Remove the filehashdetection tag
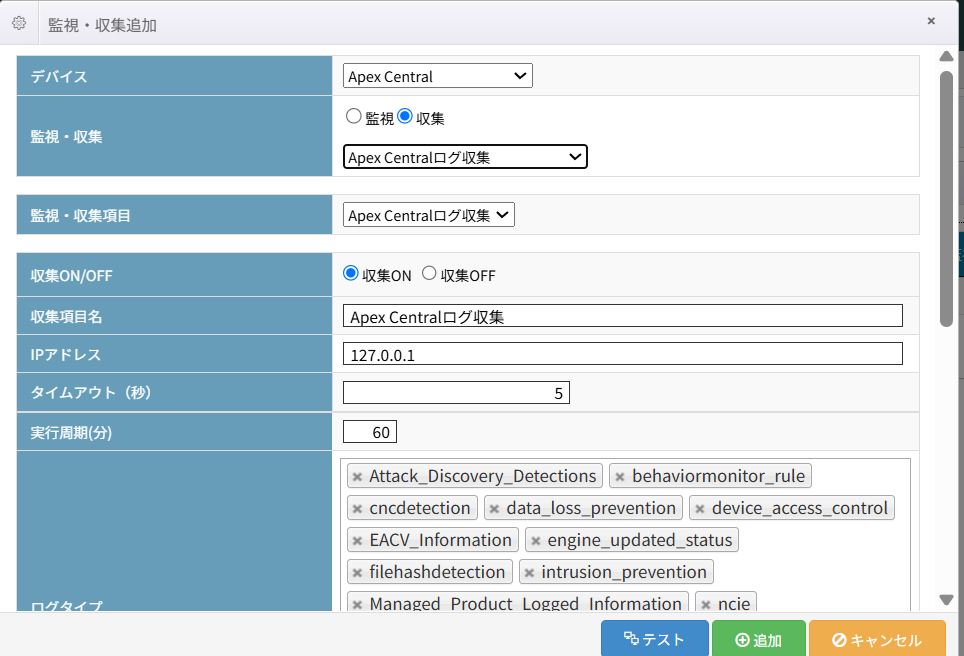The height and width of the screenshot is (656, 964). pyautogui.click(x=357, y=572)
